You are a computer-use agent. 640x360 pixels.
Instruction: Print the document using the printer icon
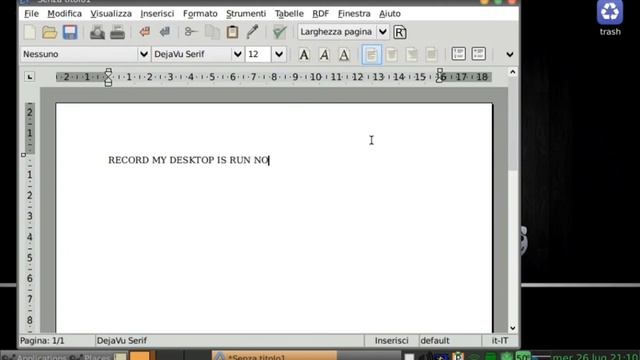(x=118, y=32)
